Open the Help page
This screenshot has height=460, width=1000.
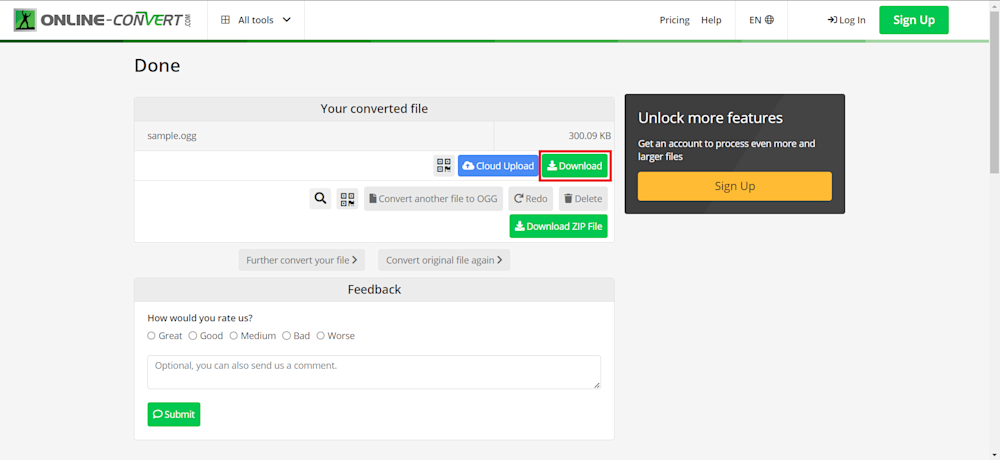click(x=711, y=20)
